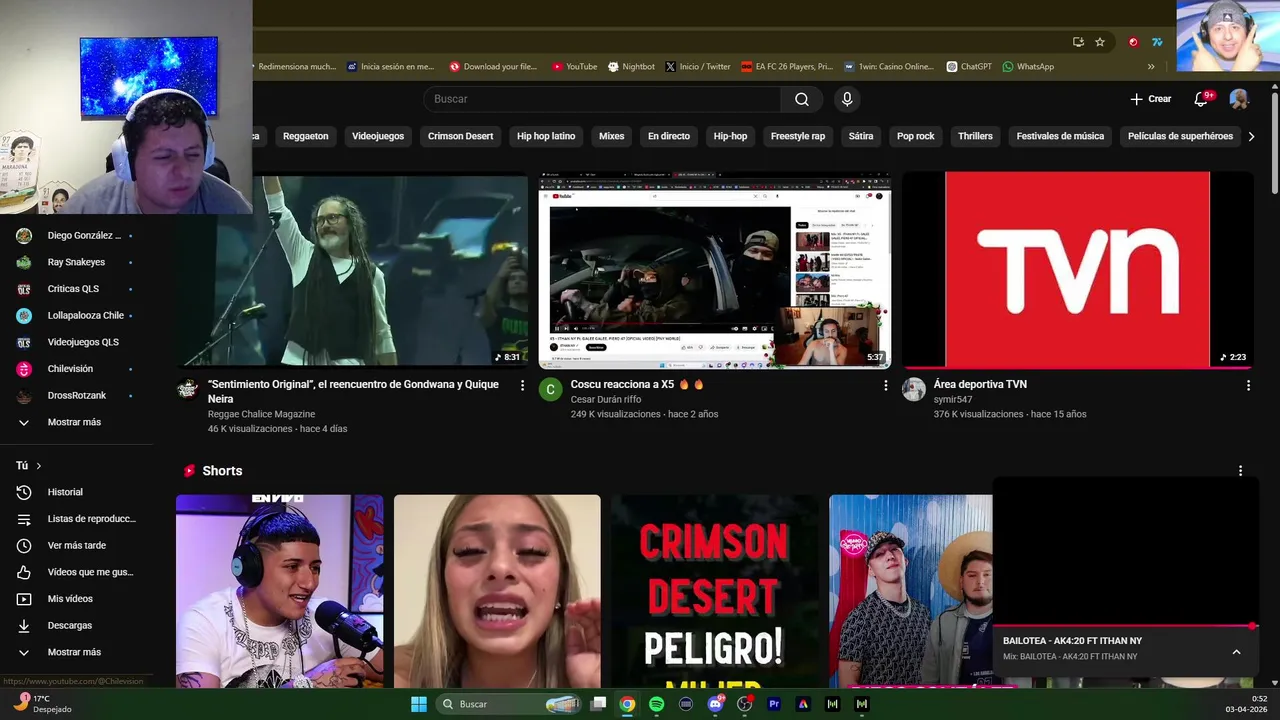Click the YouTube search magnifier button
Screen dimensions: 1280x720
(x=802, y=99)
